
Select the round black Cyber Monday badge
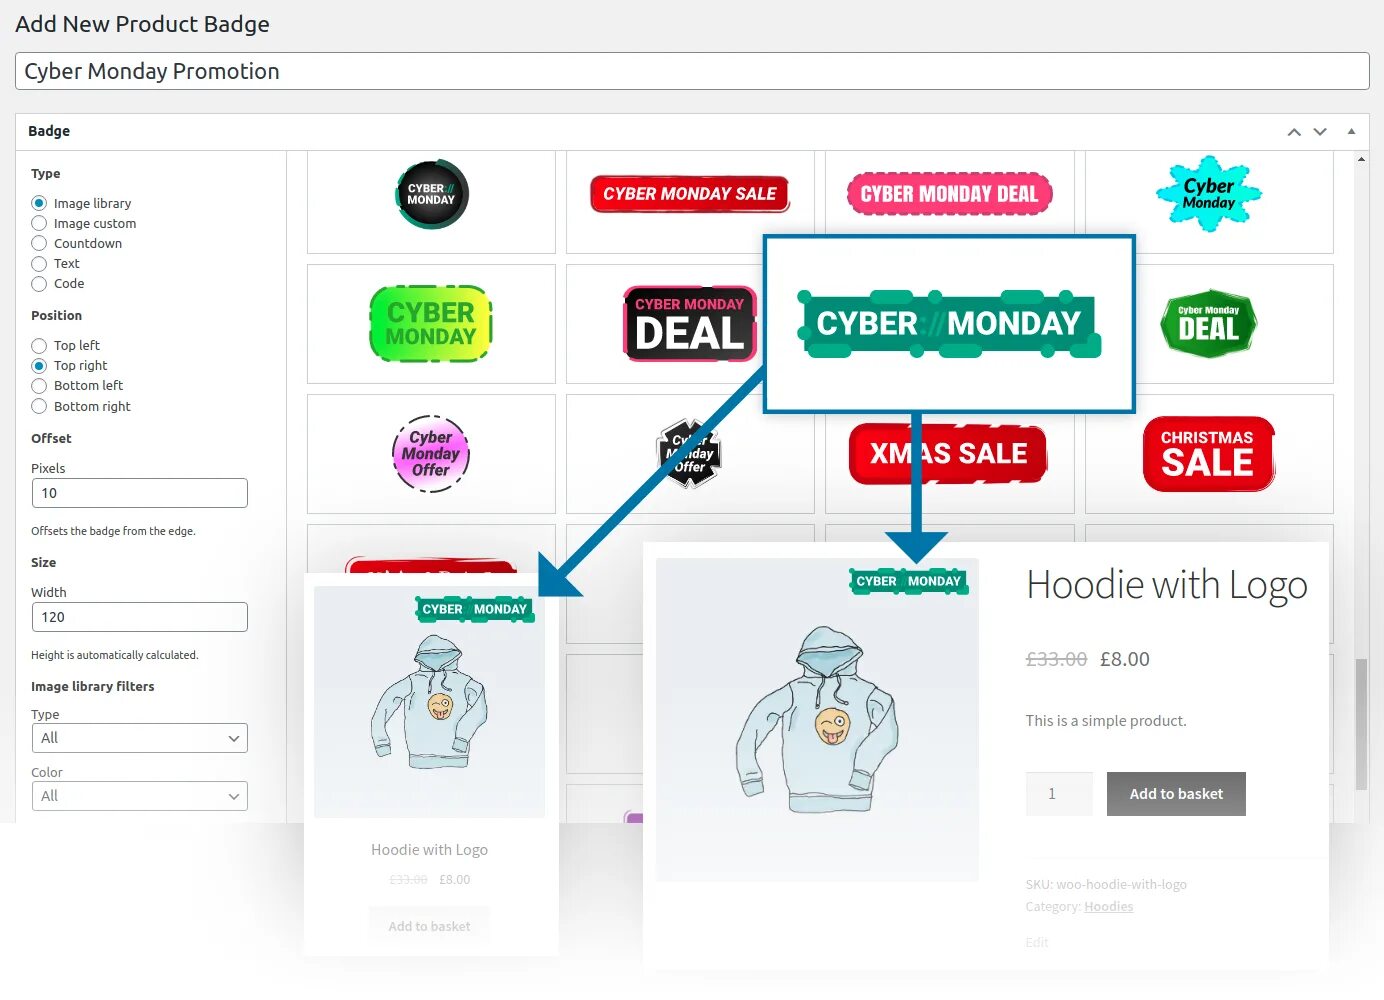point(431,194)
